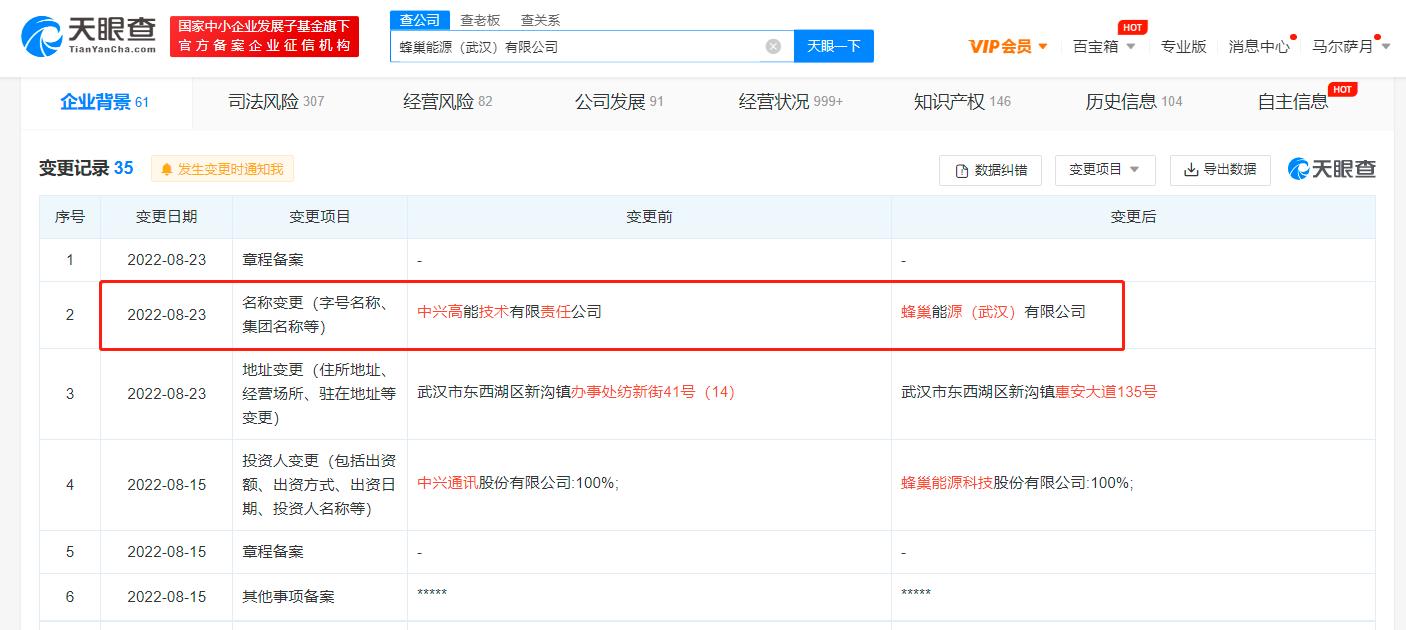Image resolution: width=1406 pixels, height=630 pixels.
Task: Click 发生变更时通知我 notification button
Action: pos(222,169)
